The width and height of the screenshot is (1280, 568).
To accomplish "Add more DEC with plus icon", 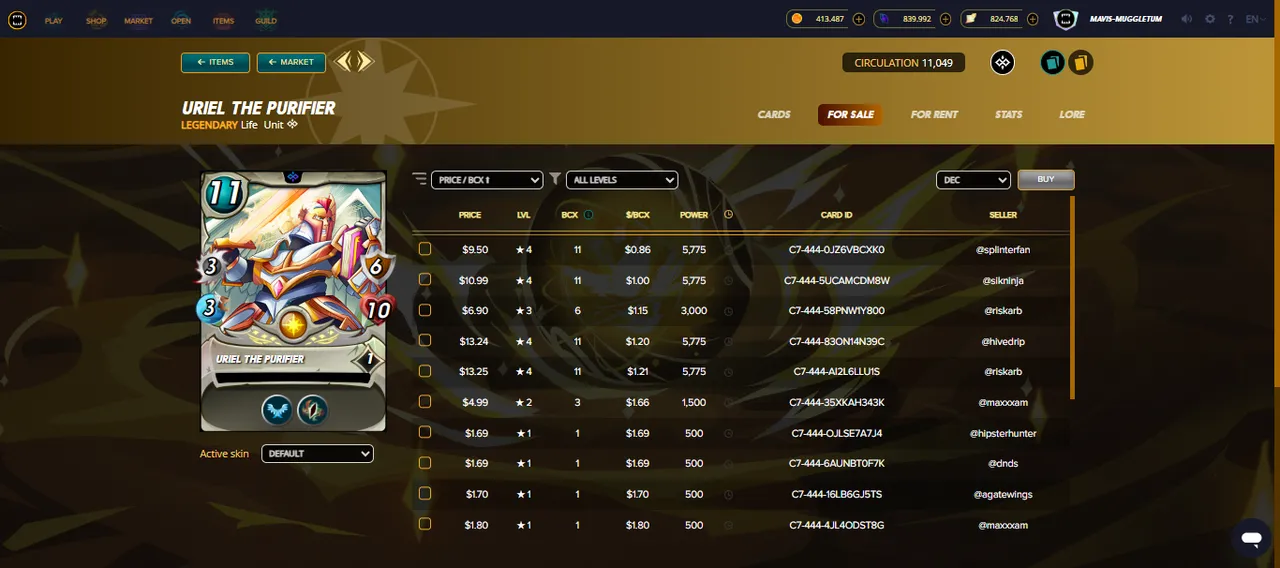I will 859,19.
